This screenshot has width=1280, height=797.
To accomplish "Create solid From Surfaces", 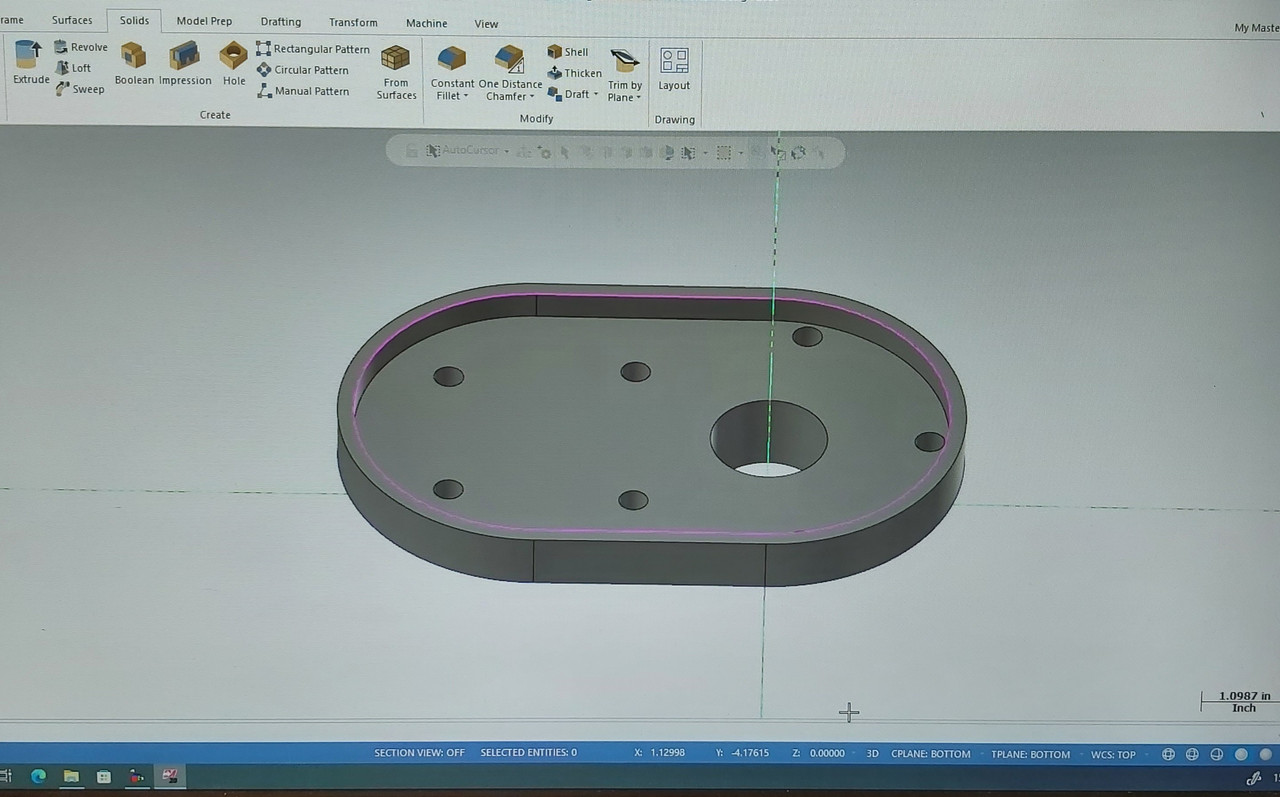I will (396, 72).
